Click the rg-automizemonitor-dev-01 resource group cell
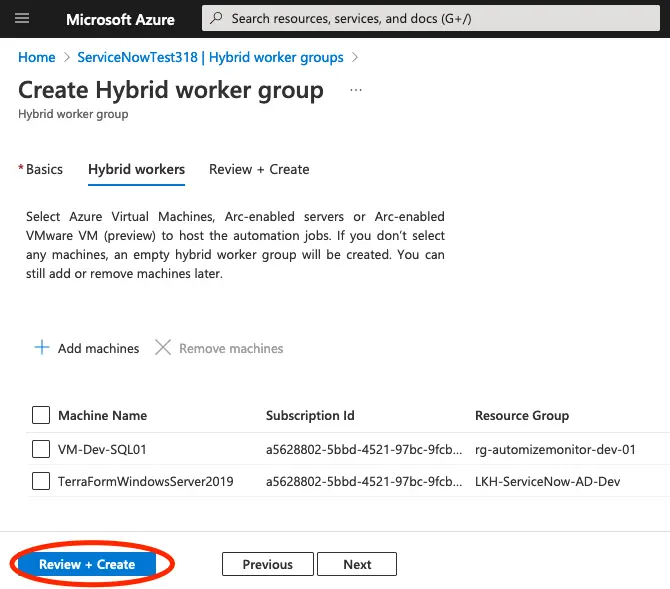Screen dimensions: 670x589 tap(555, 449)
